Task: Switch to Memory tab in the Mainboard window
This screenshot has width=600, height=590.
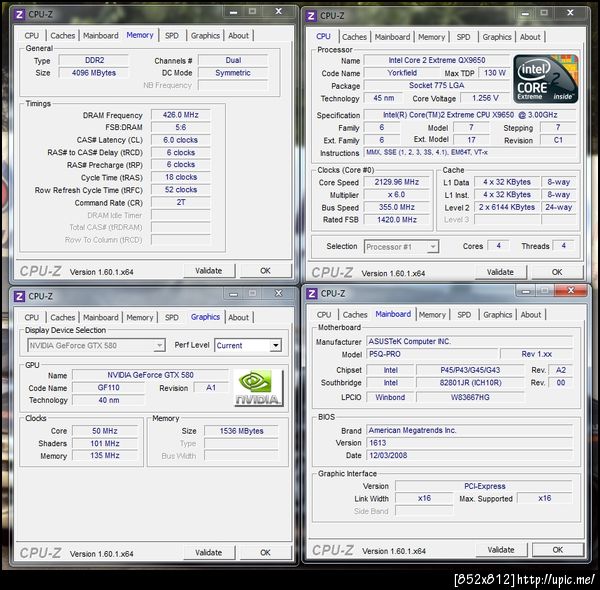Action: click(432, 315)
